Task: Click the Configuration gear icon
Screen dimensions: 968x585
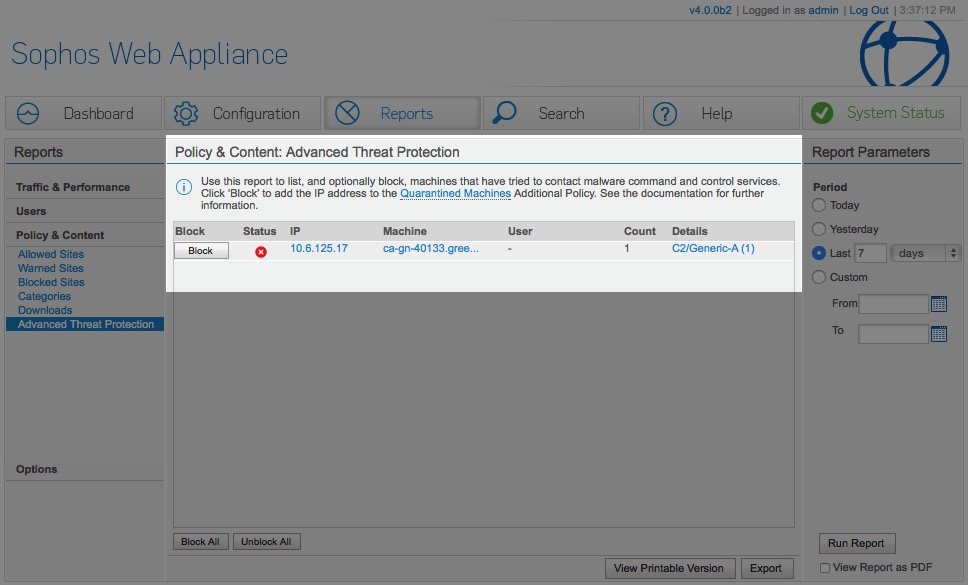Action: click(186, 114)
